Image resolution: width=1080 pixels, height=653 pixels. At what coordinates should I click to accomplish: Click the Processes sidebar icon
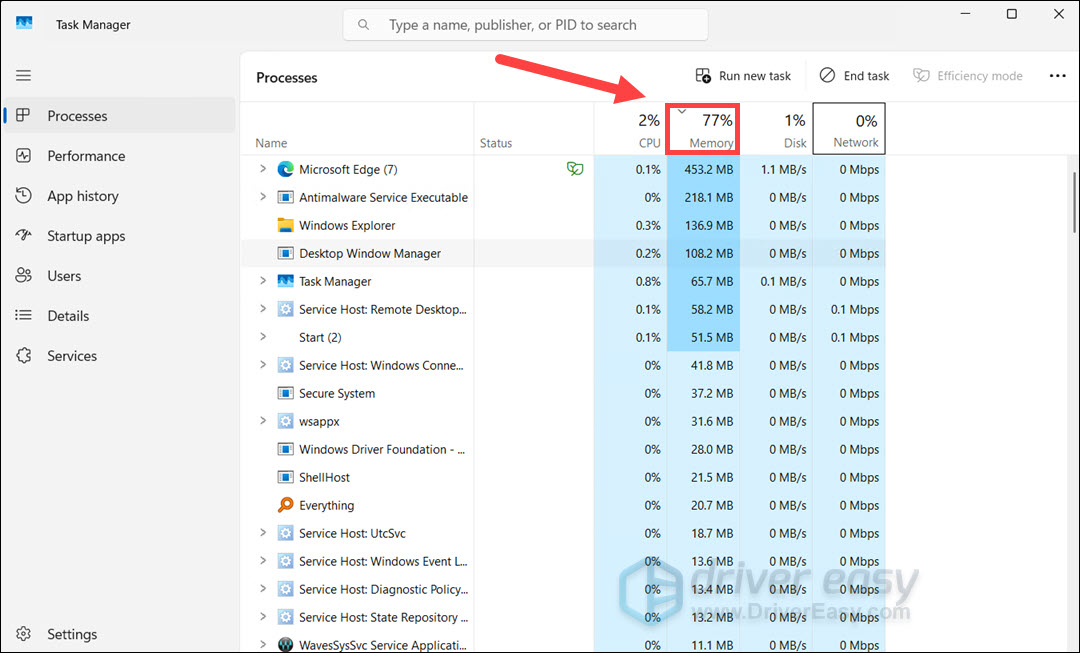[x=23, y=115]
